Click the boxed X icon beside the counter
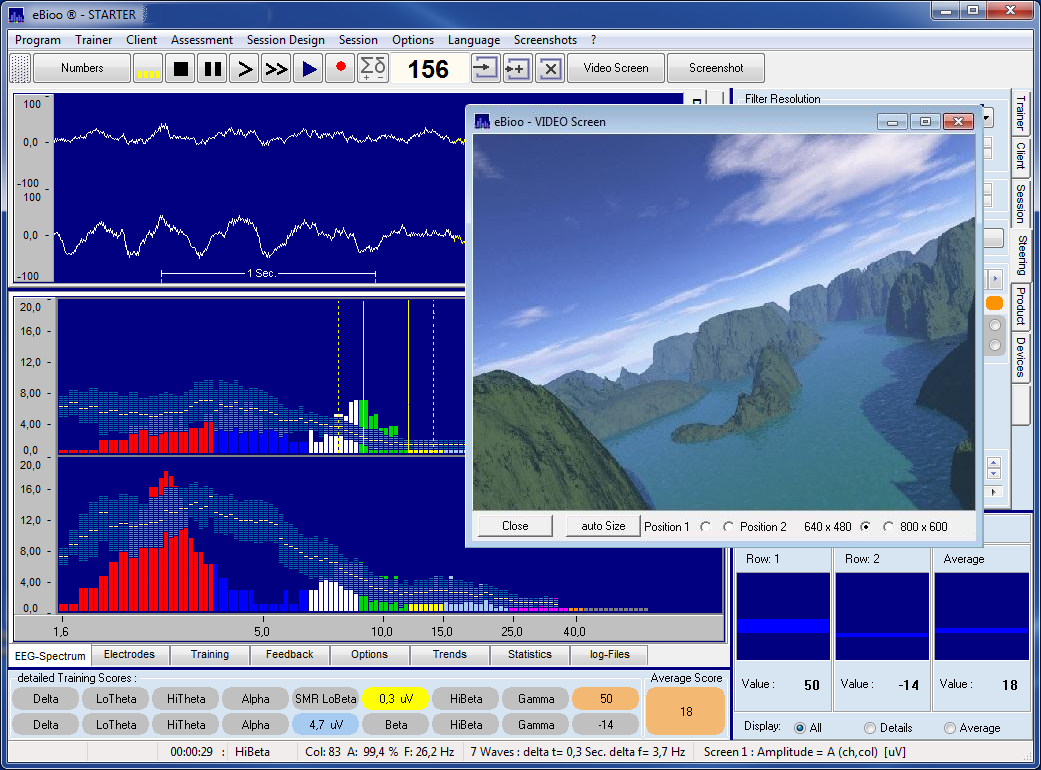 [549, 69]
